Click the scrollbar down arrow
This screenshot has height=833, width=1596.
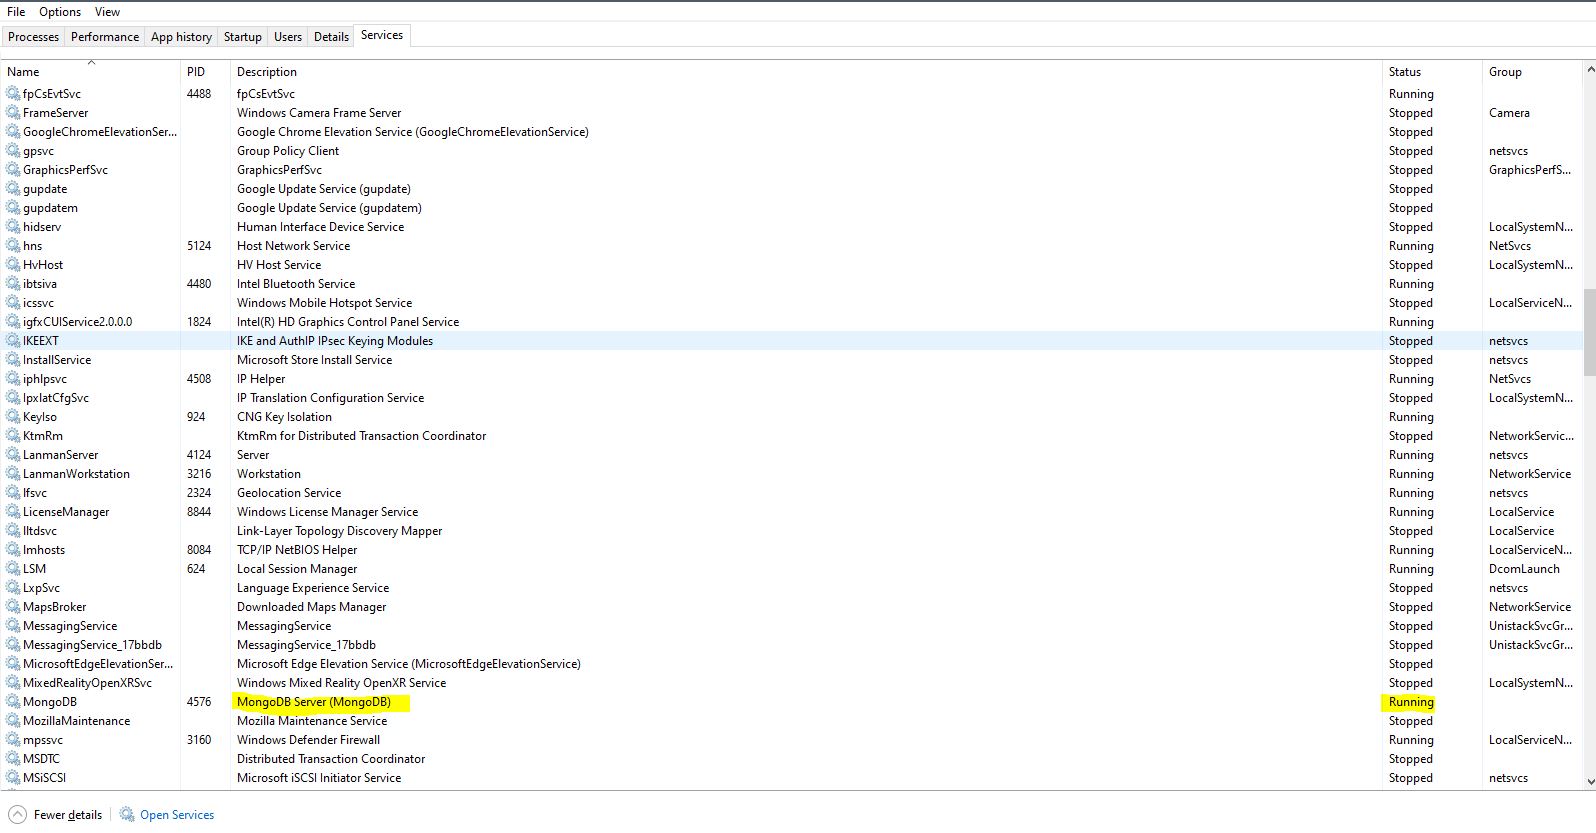point(1589,781)
